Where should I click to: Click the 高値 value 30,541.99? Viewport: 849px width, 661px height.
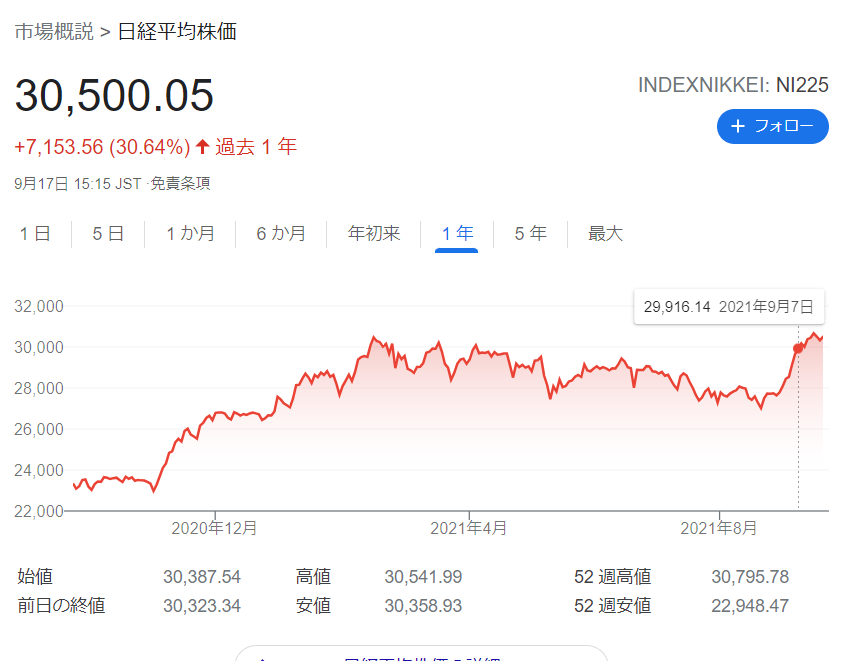(423, 577)
